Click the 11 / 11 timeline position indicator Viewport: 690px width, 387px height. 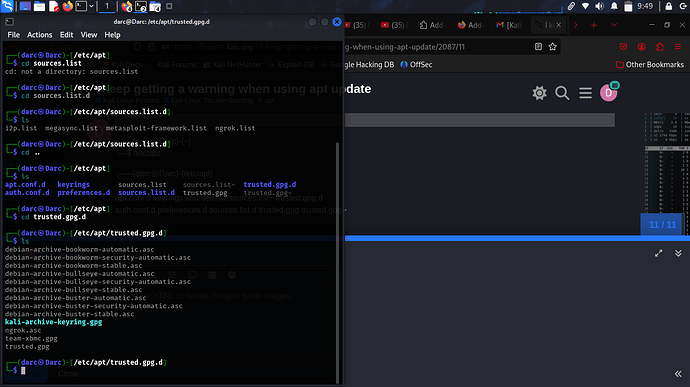coord(662,225)
